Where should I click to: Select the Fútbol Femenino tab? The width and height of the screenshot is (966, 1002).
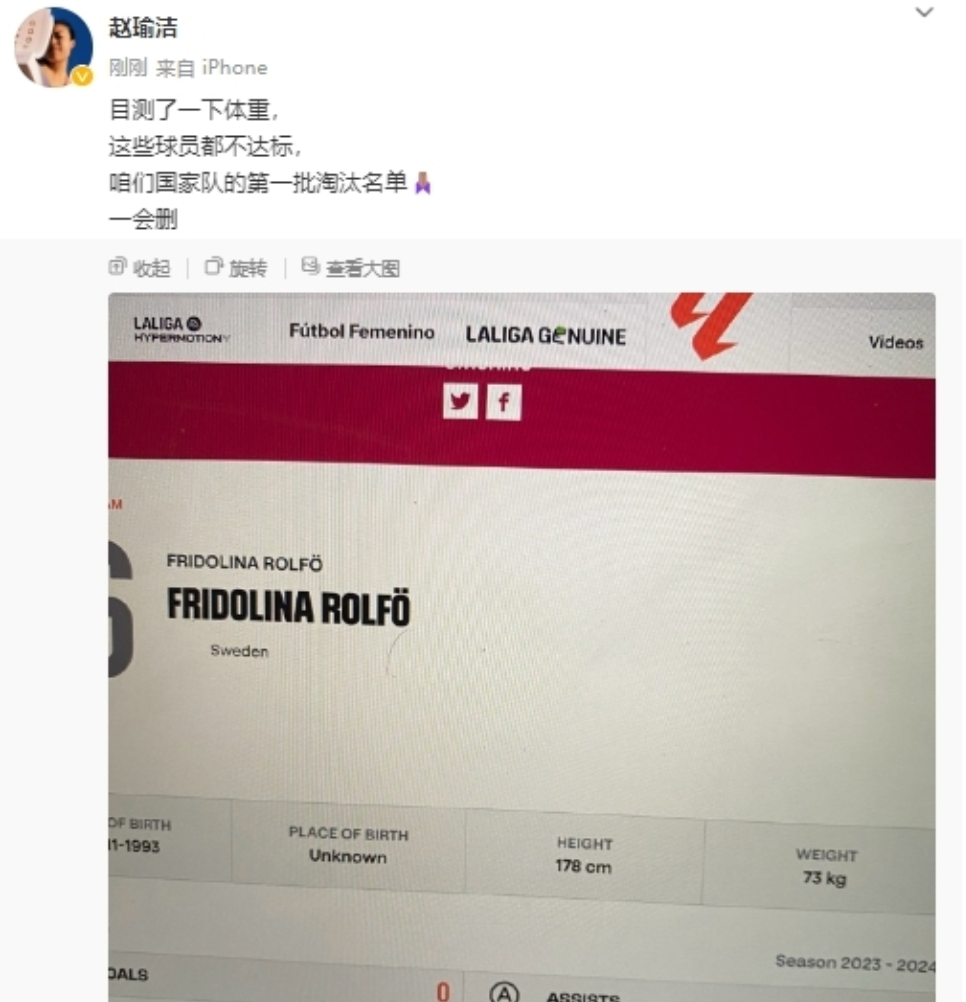point(362,331)
